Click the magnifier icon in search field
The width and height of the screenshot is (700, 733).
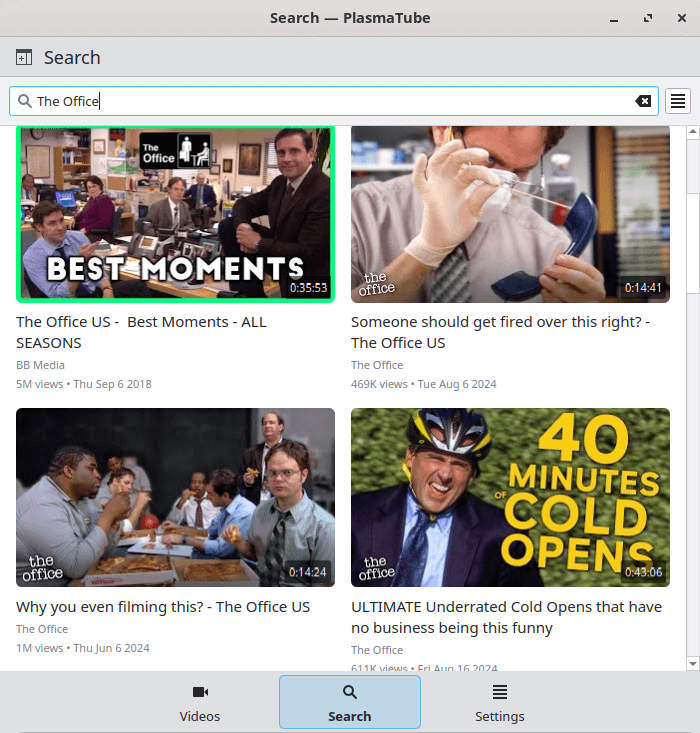(24, 101)
